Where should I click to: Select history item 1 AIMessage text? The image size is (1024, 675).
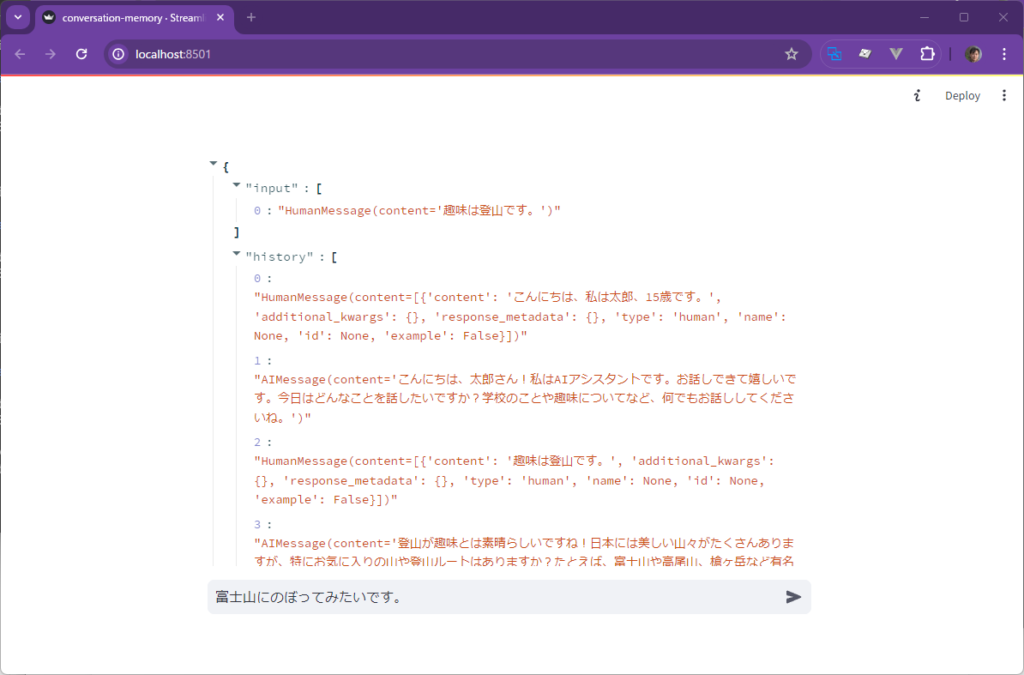point(525,398)
